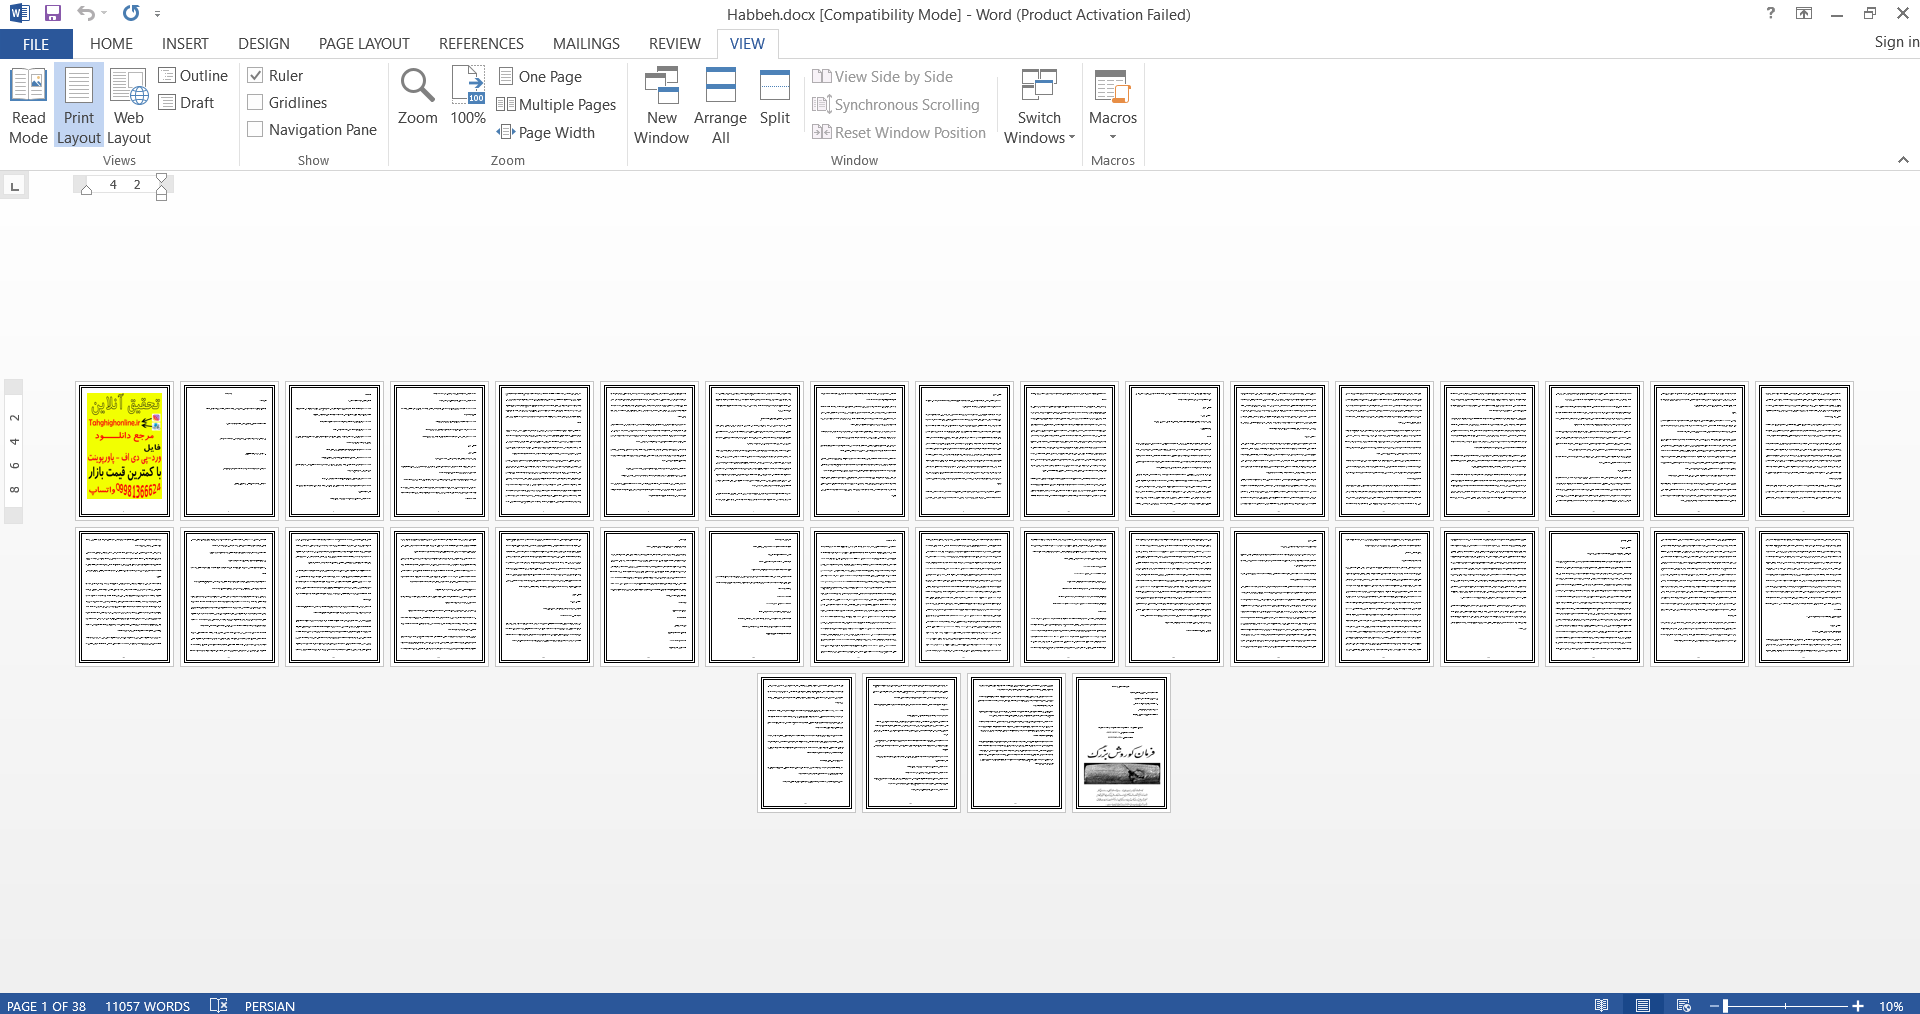The height and width of the screenshot is (1014, 1920).
Task: Switch to the MAILINGS tab
Action: tap(586, 44)
